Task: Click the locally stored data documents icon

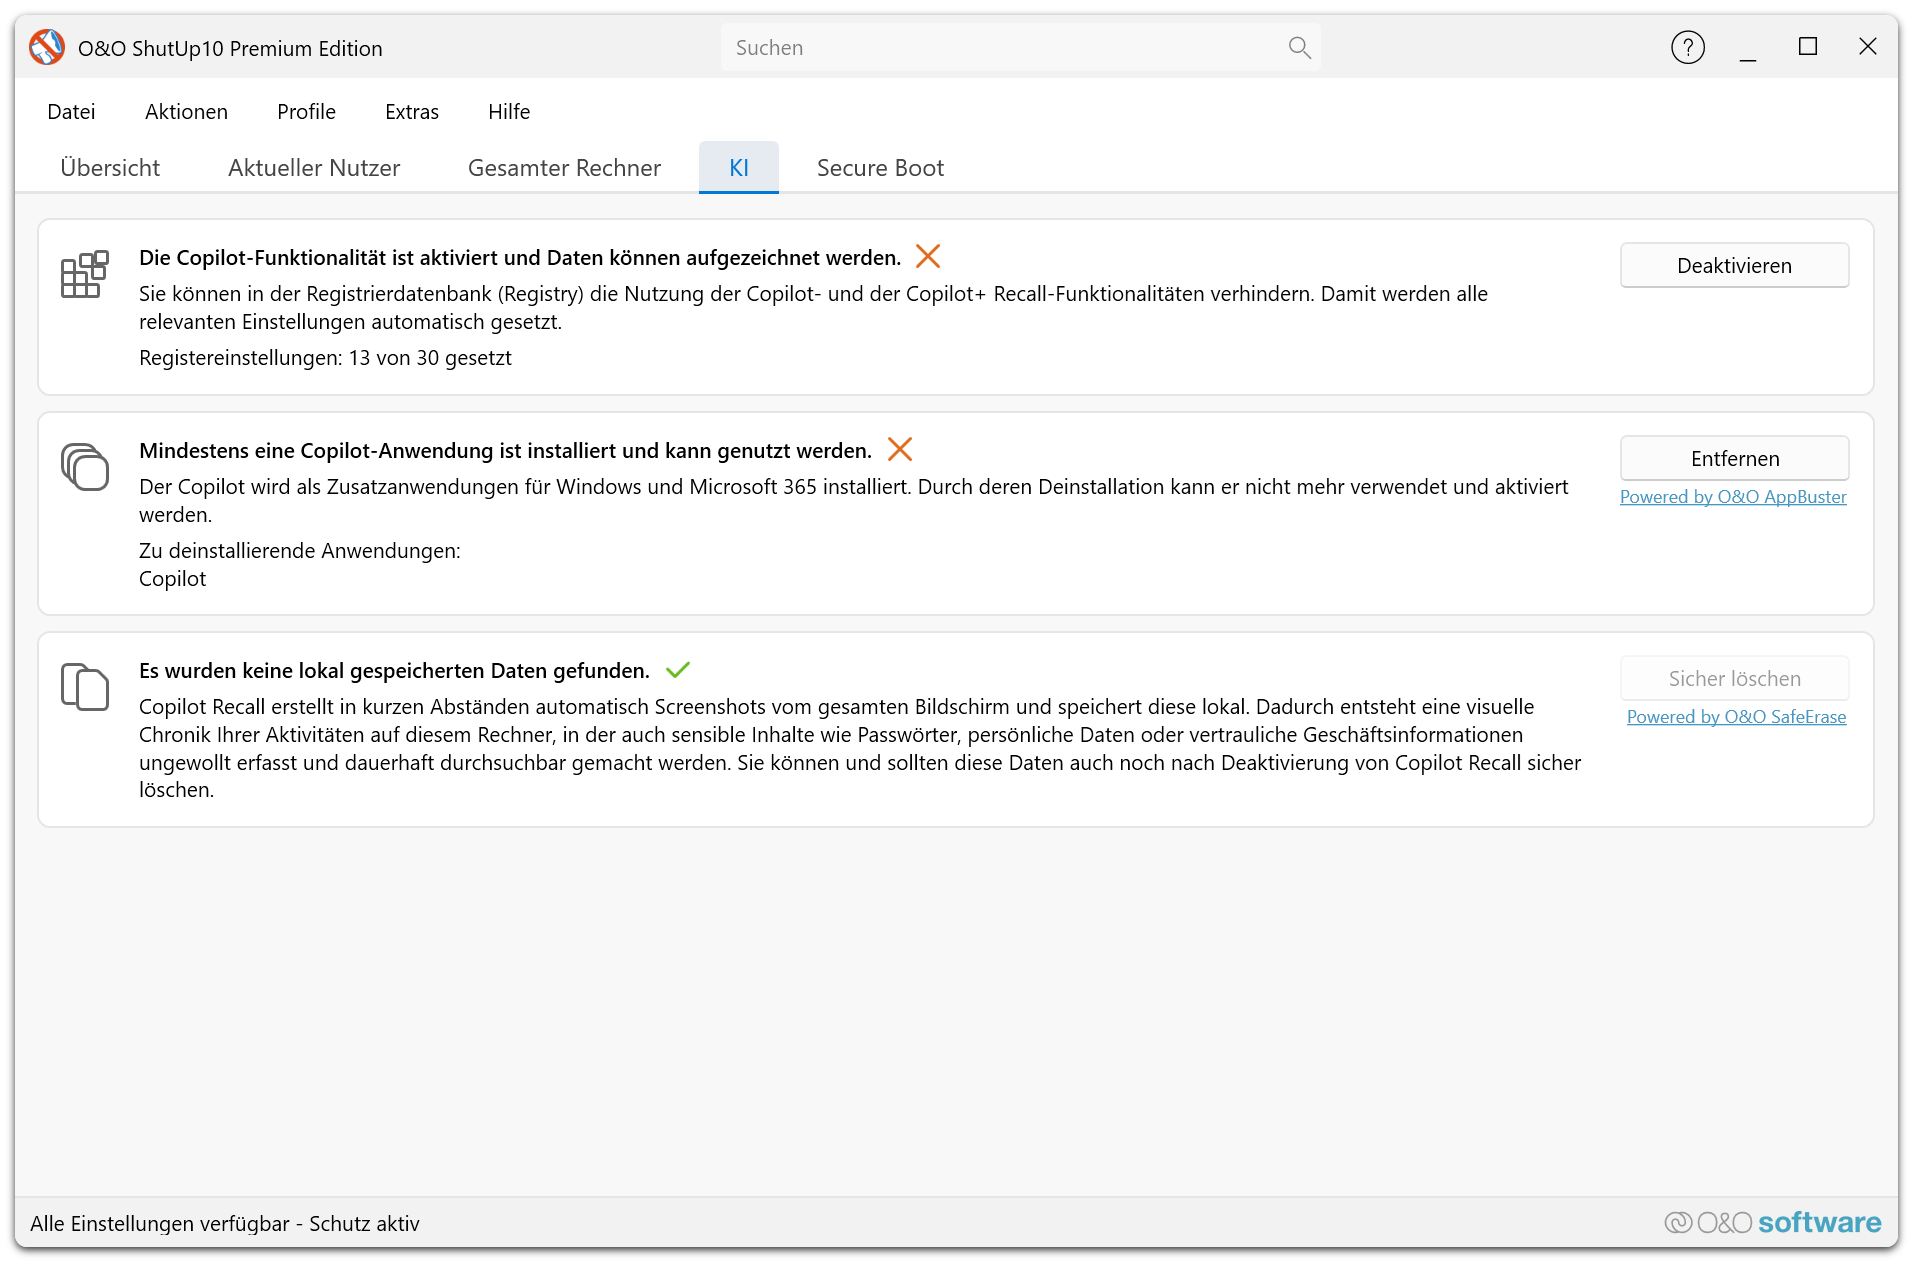Action: pos(85,687)
